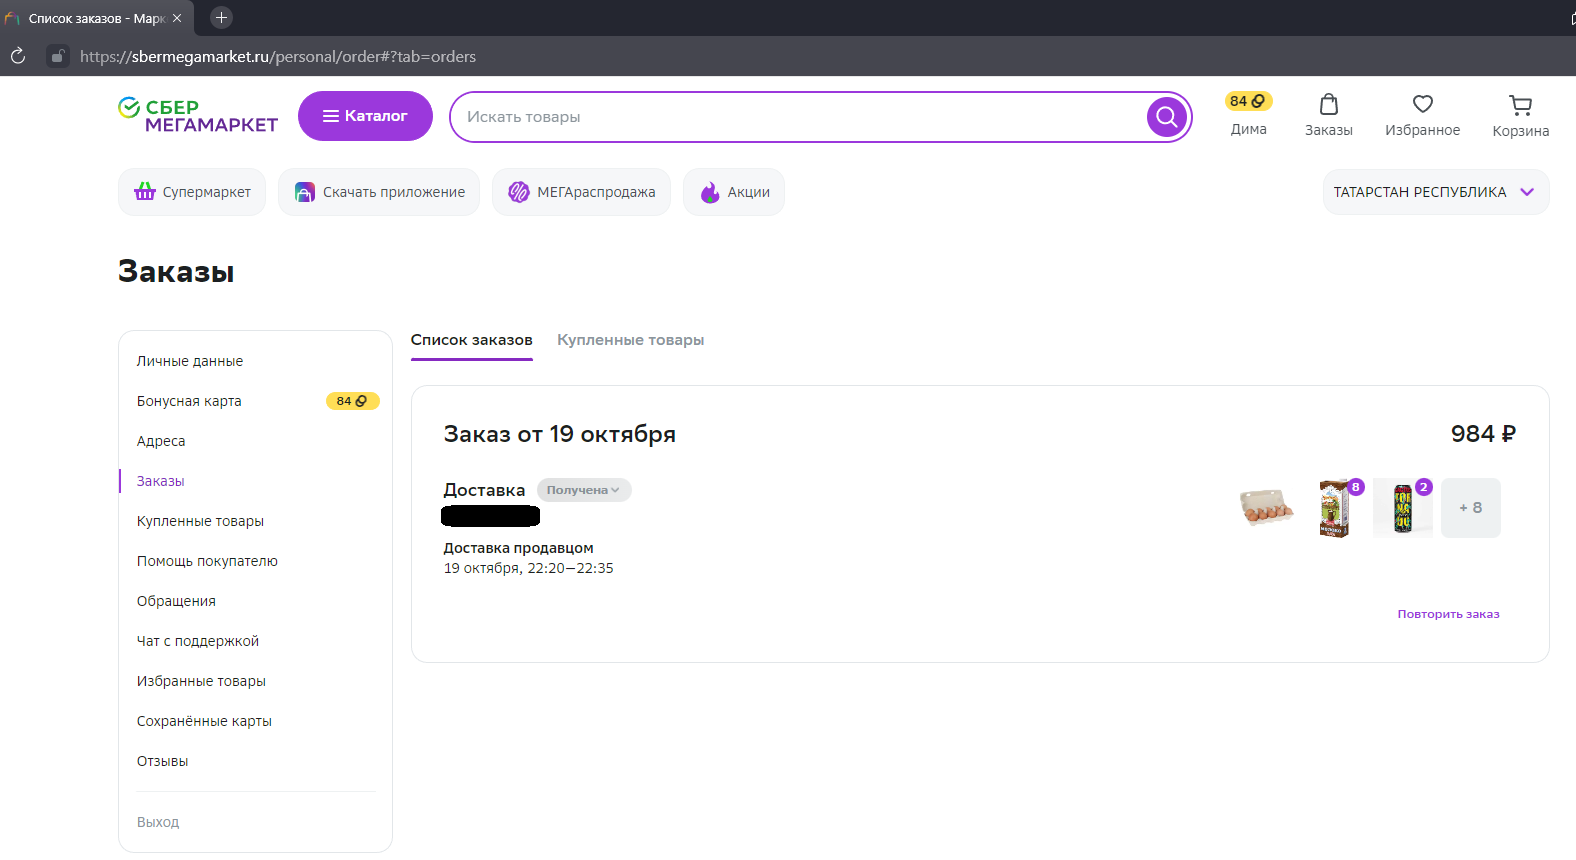Open Чат с поддержкой in sidebar

pyautogui.click(x=198, y=641)
